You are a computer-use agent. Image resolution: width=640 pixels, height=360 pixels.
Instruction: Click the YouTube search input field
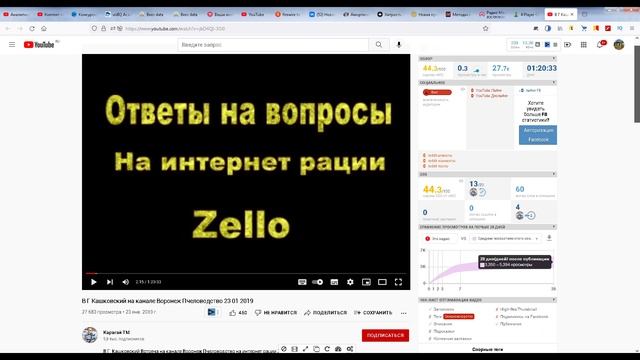(273, 44)
